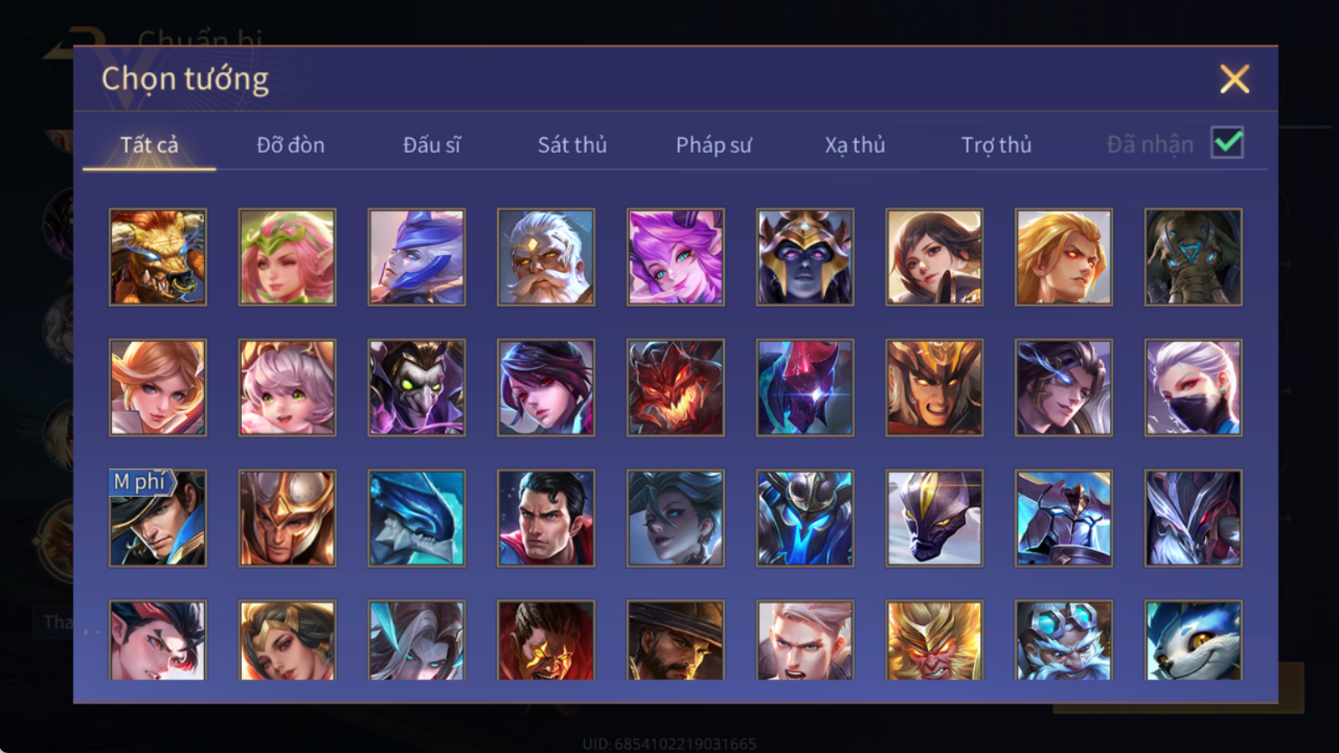Image resolution: width=1339 pixels, height=753 pixels.
Task: Pick the pink-haired girl with horns hero
Action: tap(676, 257)
